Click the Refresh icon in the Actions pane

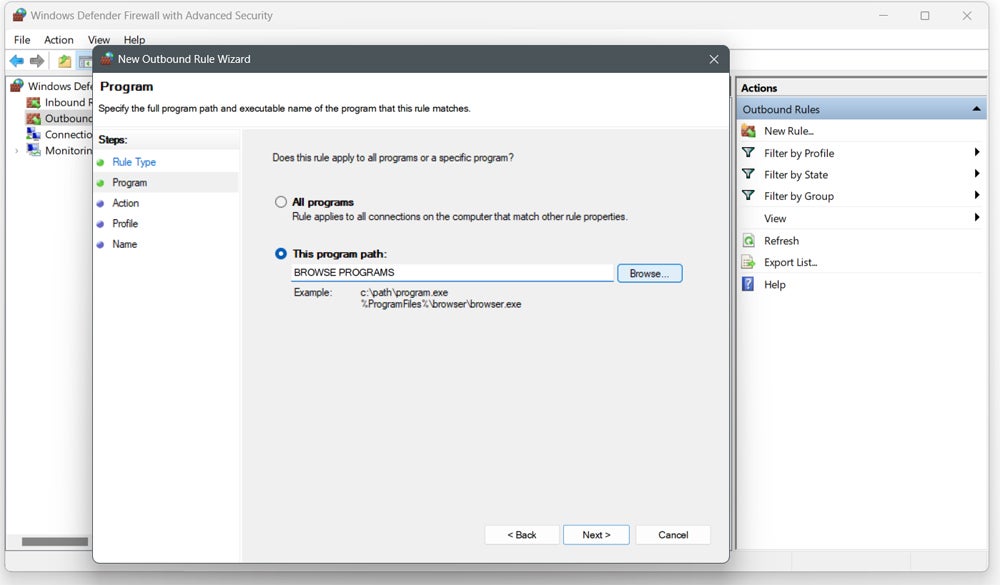[x=751, y=240]
